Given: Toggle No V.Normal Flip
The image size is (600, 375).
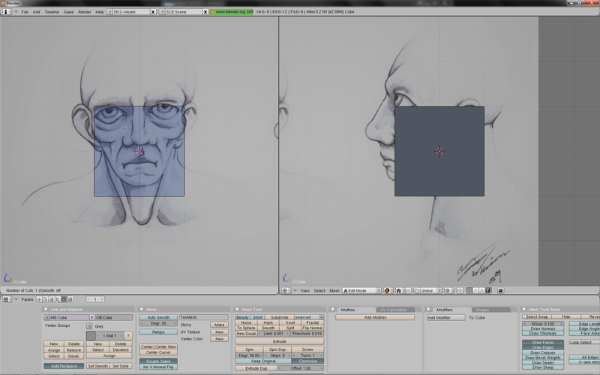Looking at the screenshot, I should tap(158, 367).
